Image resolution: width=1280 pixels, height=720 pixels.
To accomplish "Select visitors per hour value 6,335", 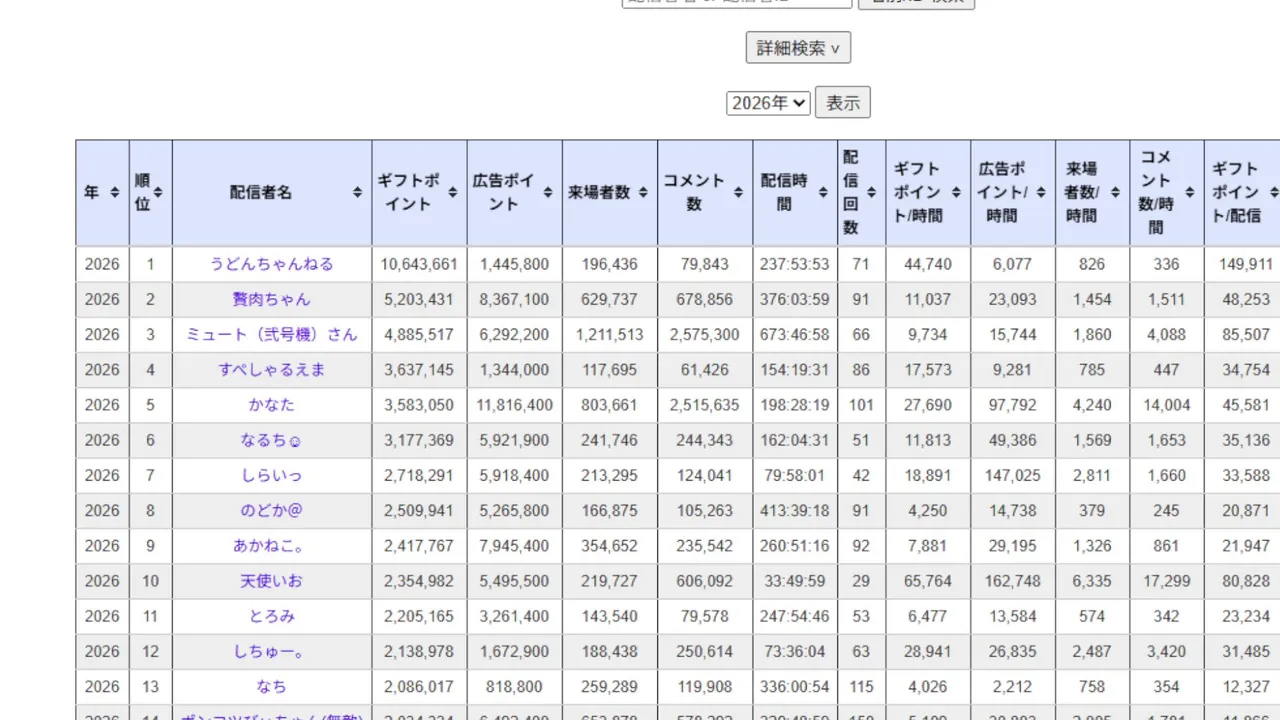I will click(1092, 581).
